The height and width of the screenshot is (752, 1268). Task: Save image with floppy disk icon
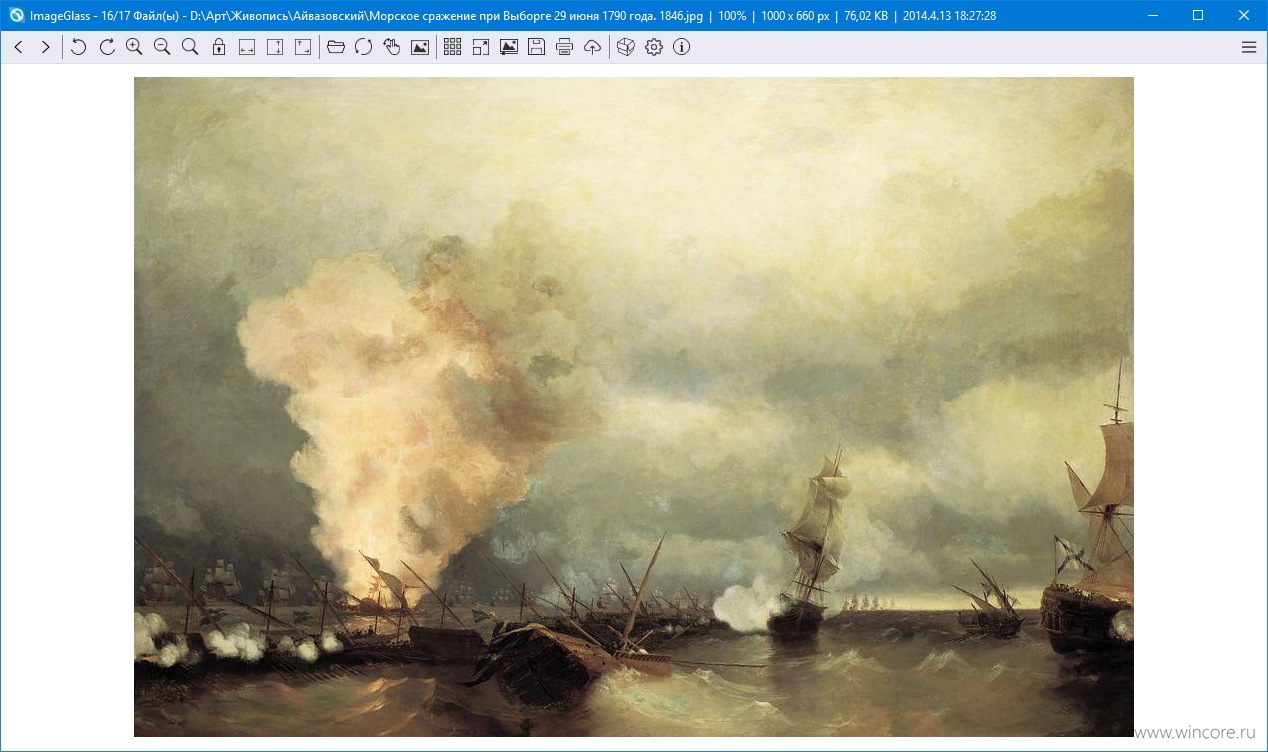537,47
